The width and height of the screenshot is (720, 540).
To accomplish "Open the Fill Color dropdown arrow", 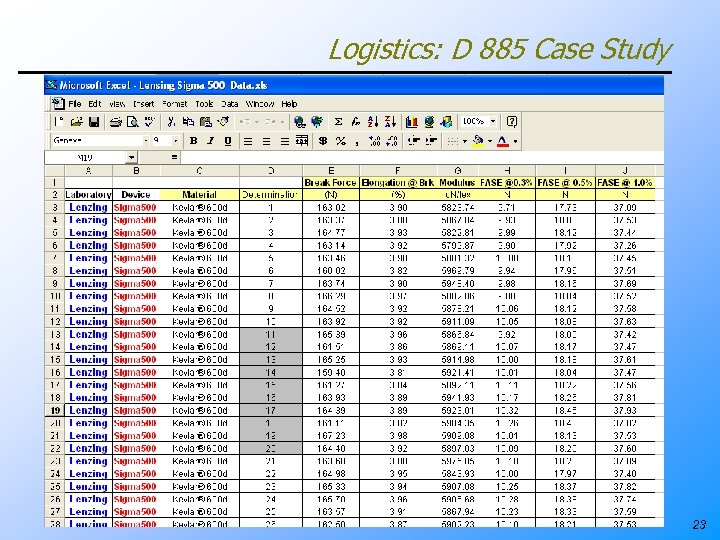I will click(490, 141).
